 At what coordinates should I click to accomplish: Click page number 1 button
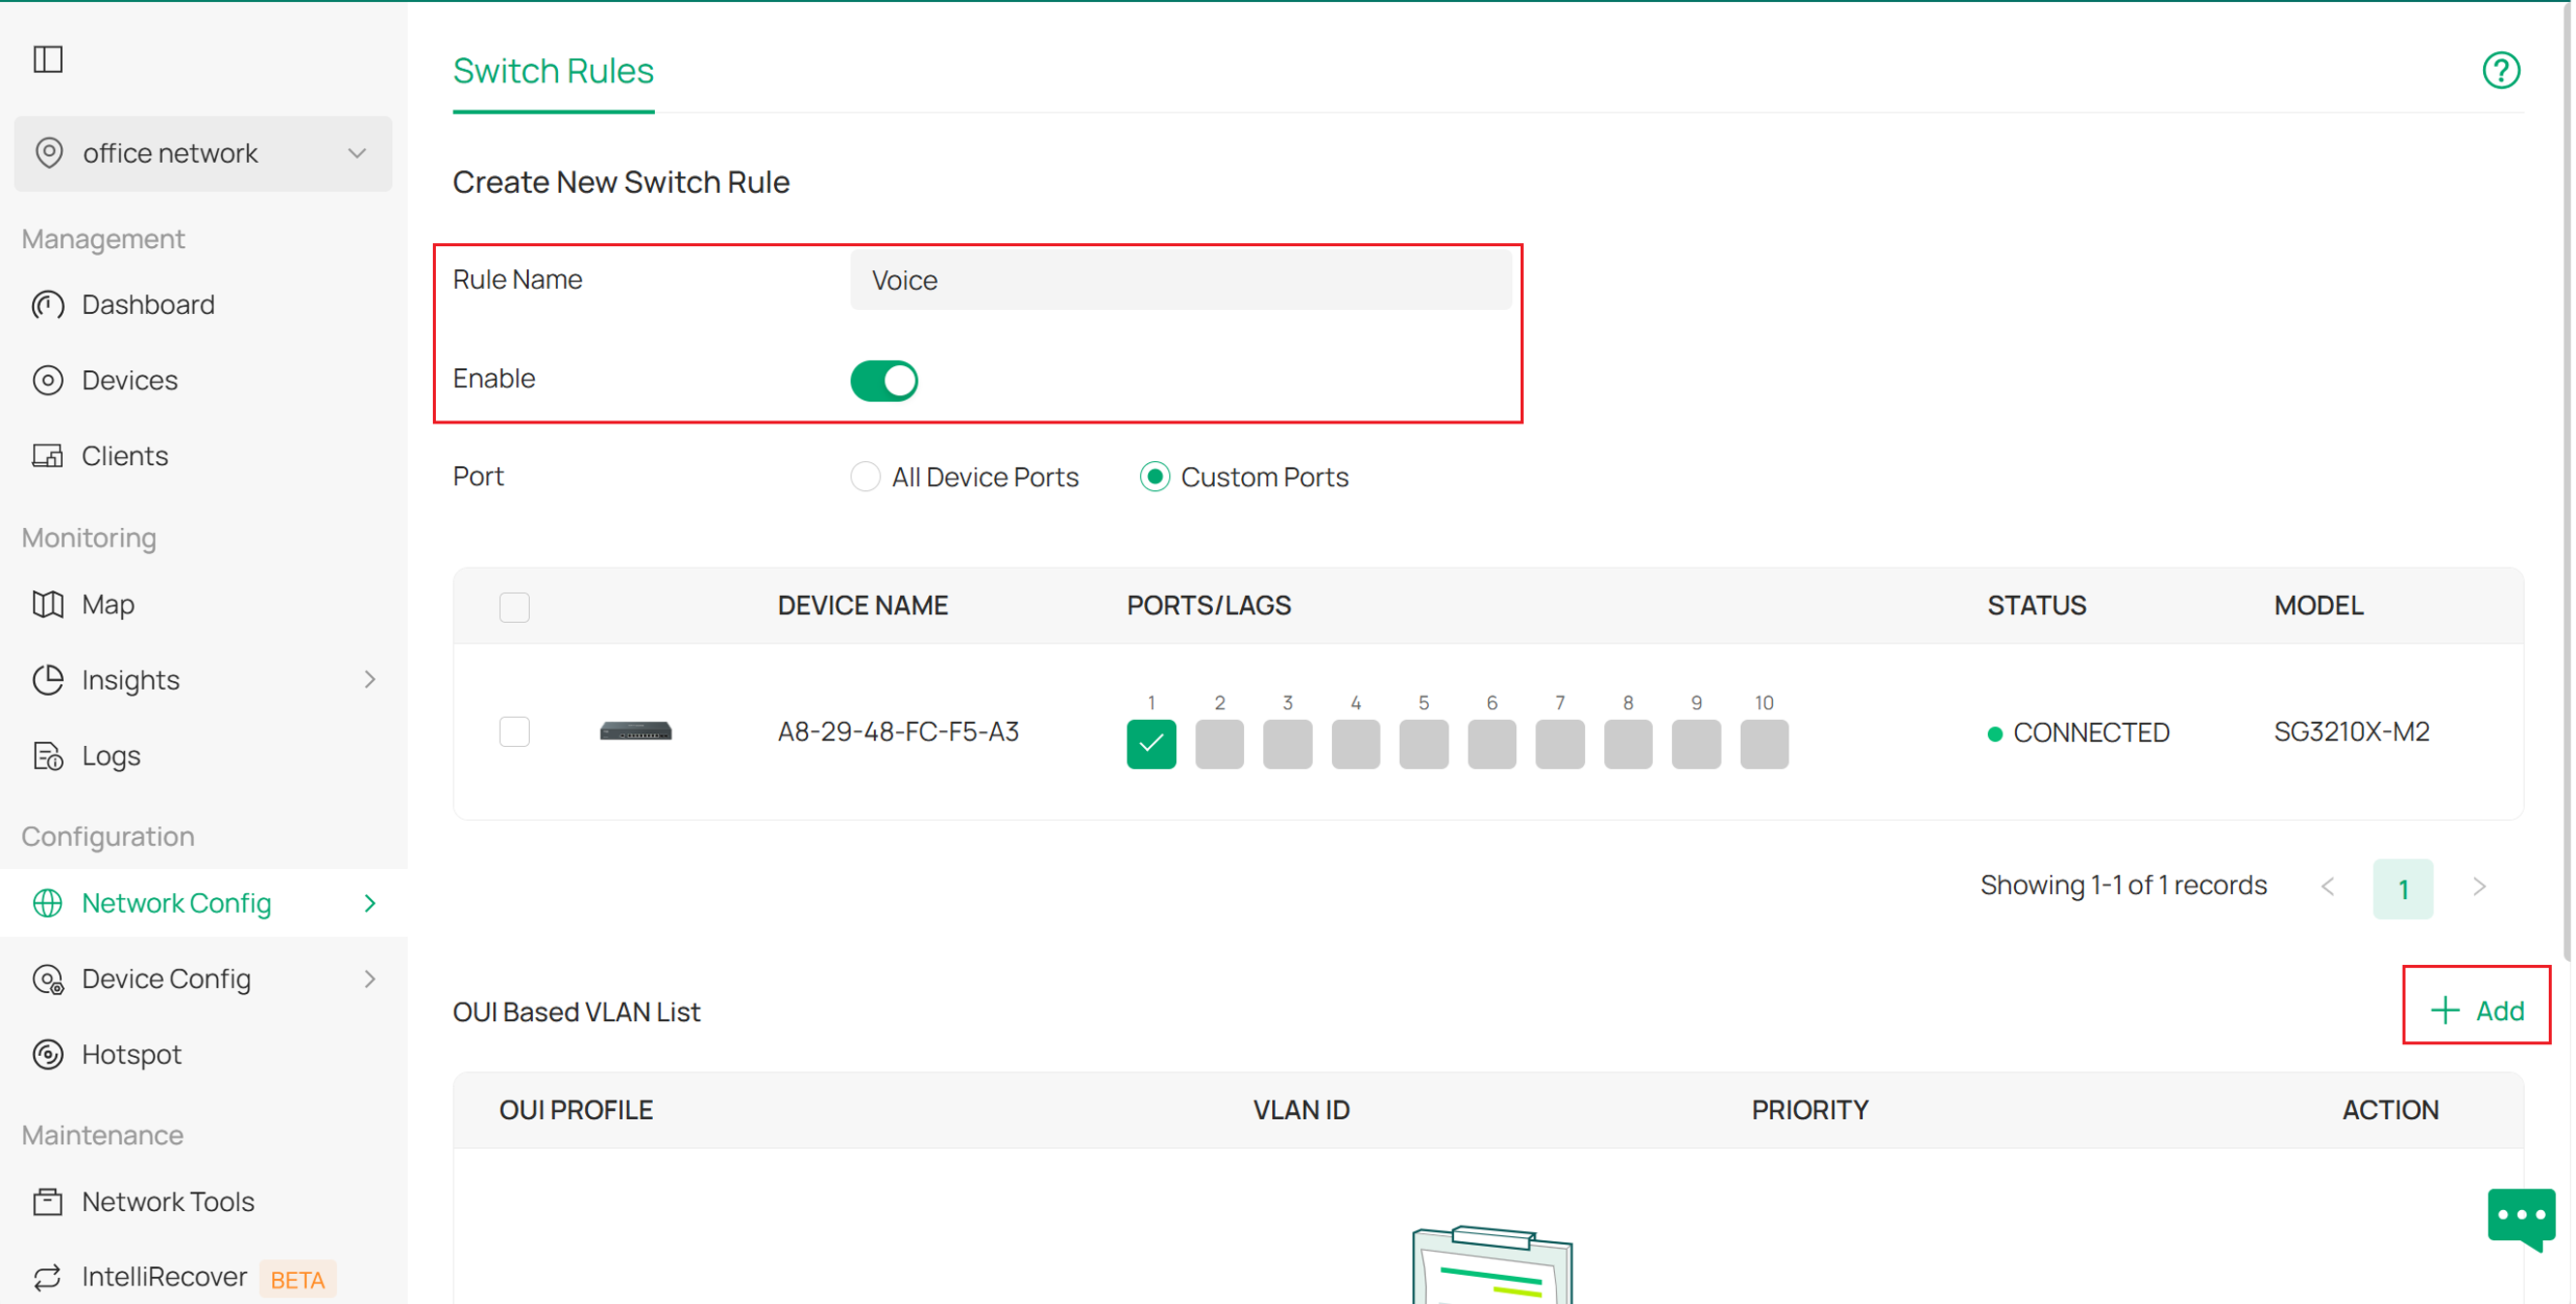pos(2403,888)
